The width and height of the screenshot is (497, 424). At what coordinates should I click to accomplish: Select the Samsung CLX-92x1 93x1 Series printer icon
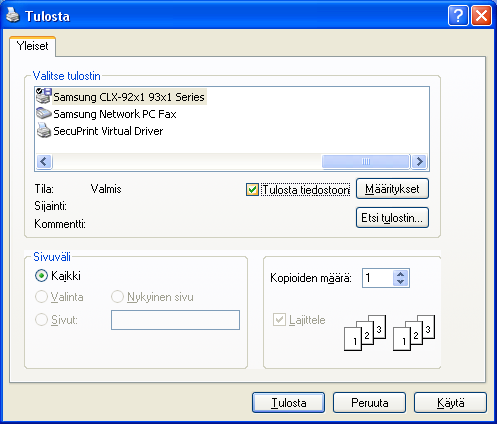[44, 96]
